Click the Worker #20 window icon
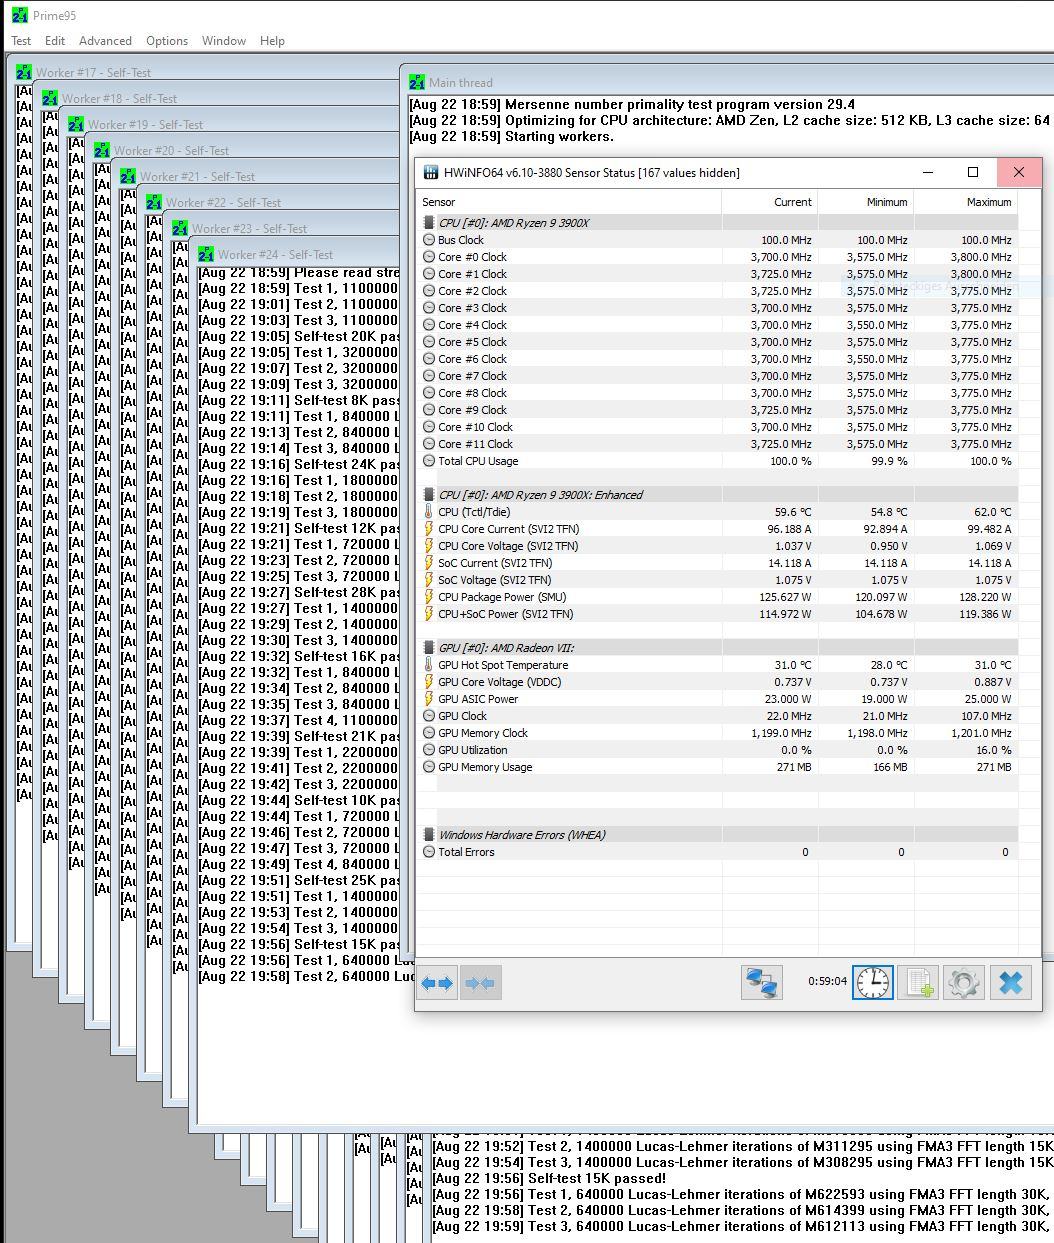Image resolution: width=1054 pixels, height=1243 pixels. point(102,150)
